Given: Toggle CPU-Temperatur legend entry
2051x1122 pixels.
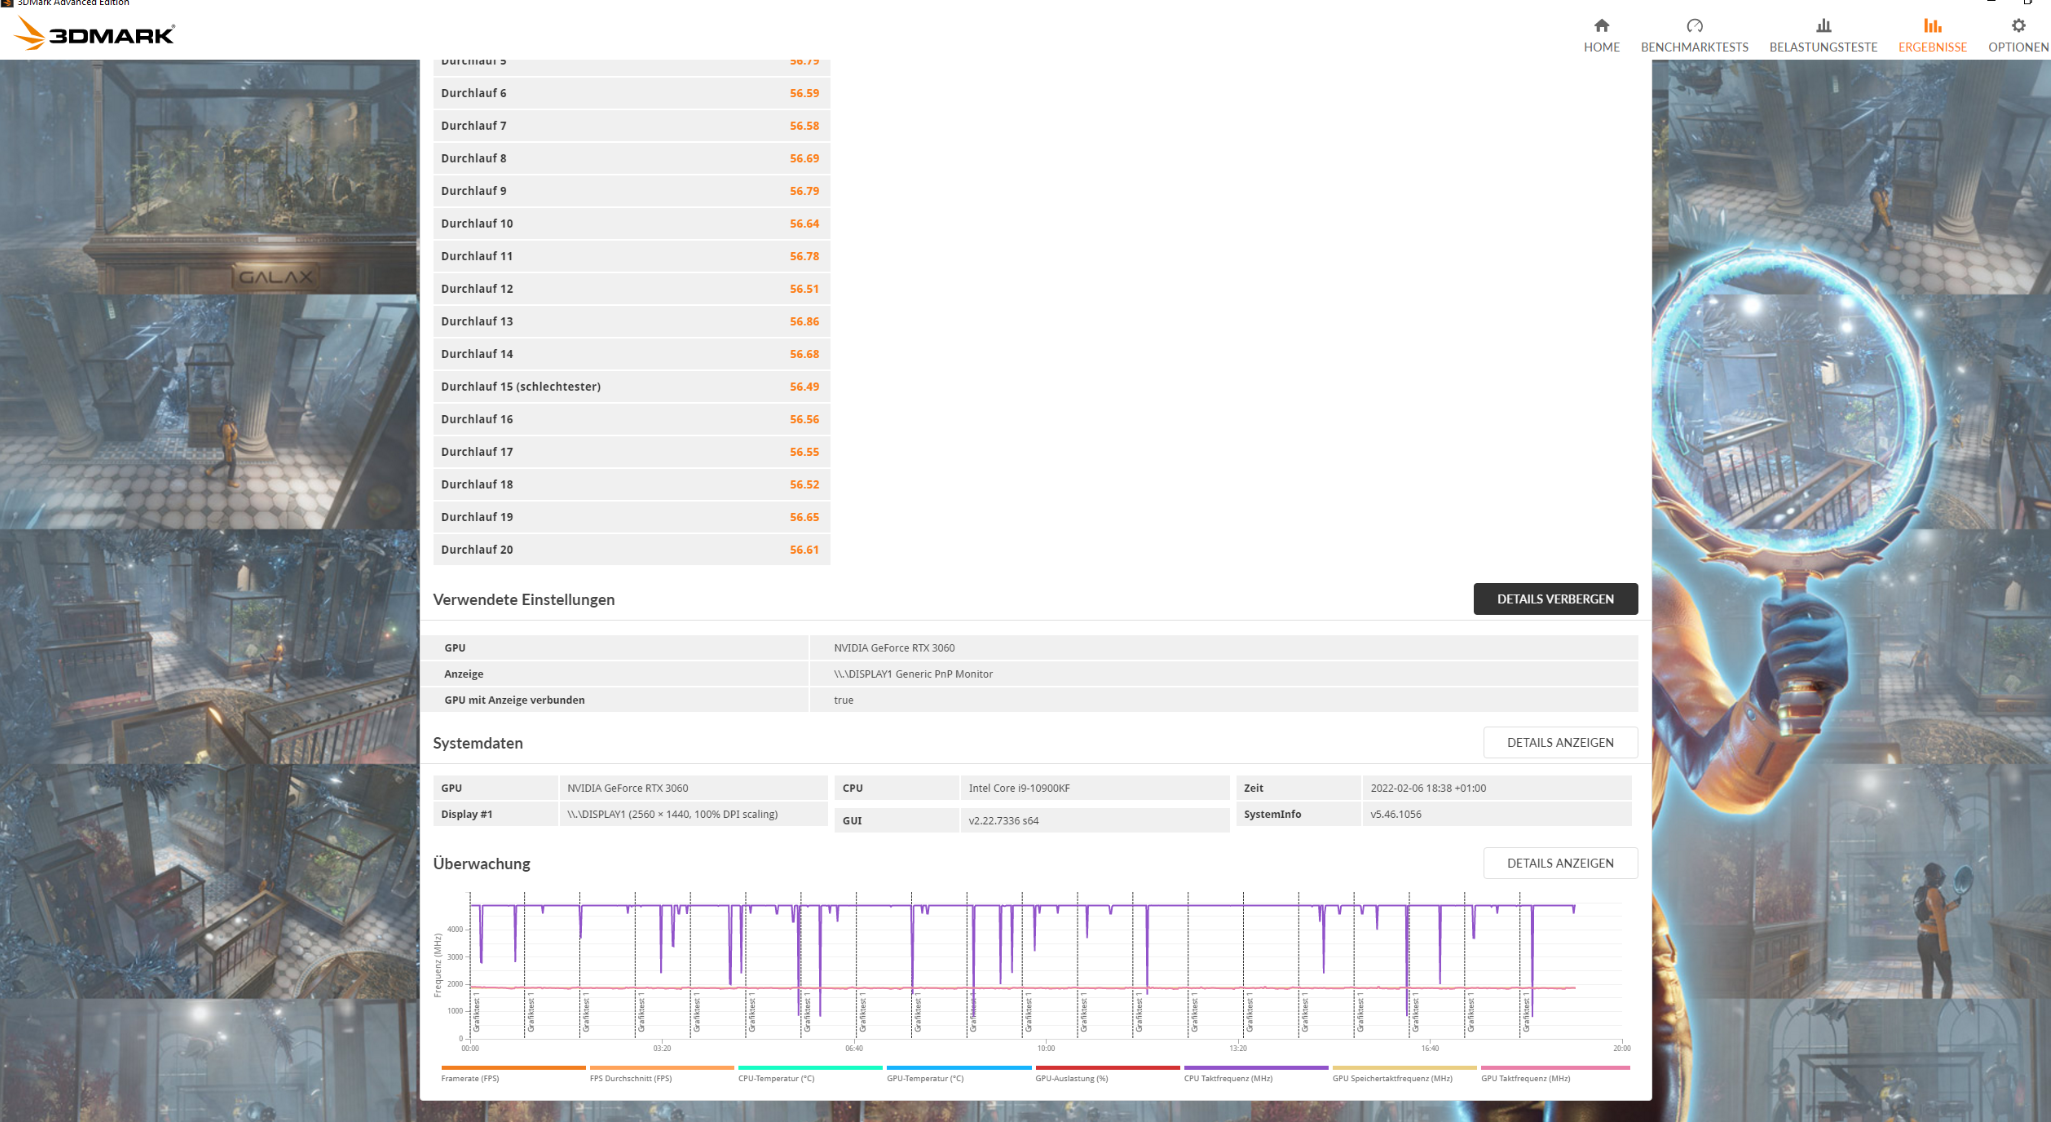Looking at the screenshot, I should click(x=776, y=1078).
